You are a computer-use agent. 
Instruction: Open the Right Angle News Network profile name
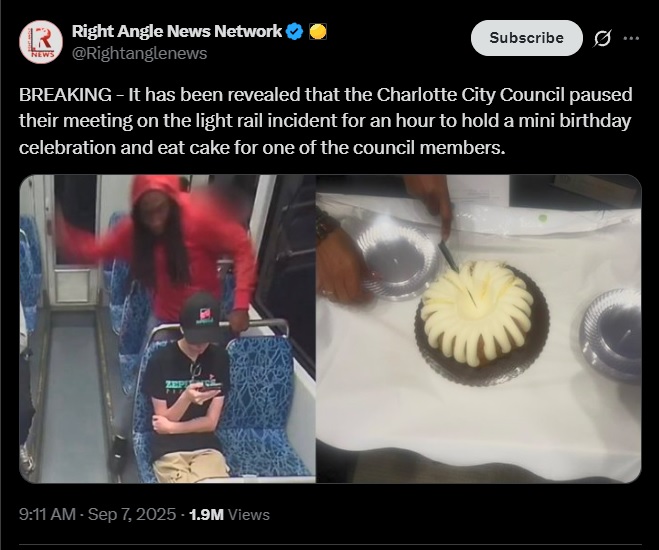(x=177, y=31)
